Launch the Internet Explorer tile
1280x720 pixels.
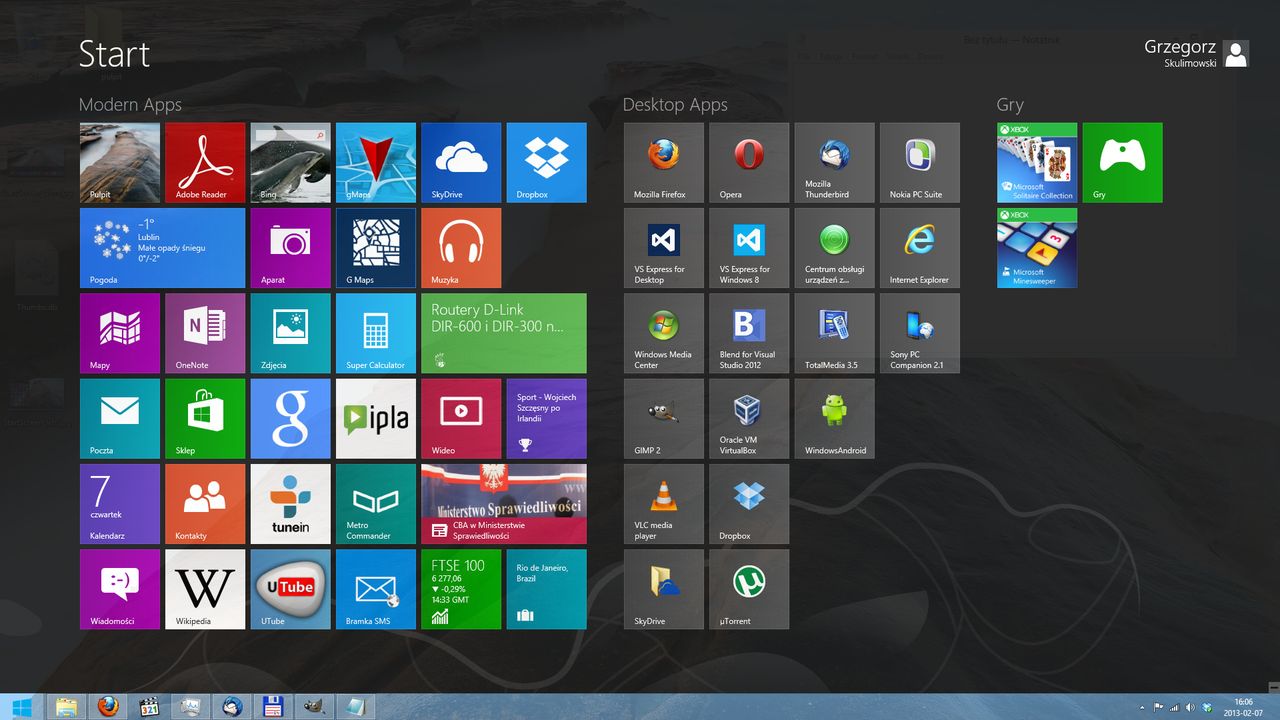(x=920, y=248)
